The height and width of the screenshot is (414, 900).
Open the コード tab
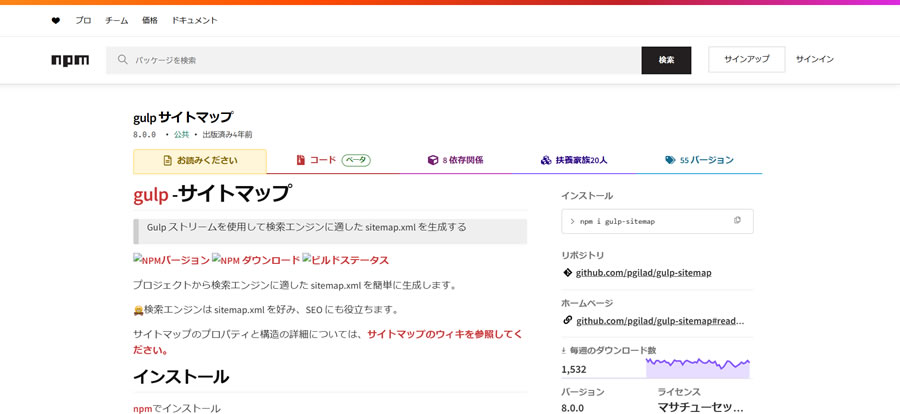333,161
